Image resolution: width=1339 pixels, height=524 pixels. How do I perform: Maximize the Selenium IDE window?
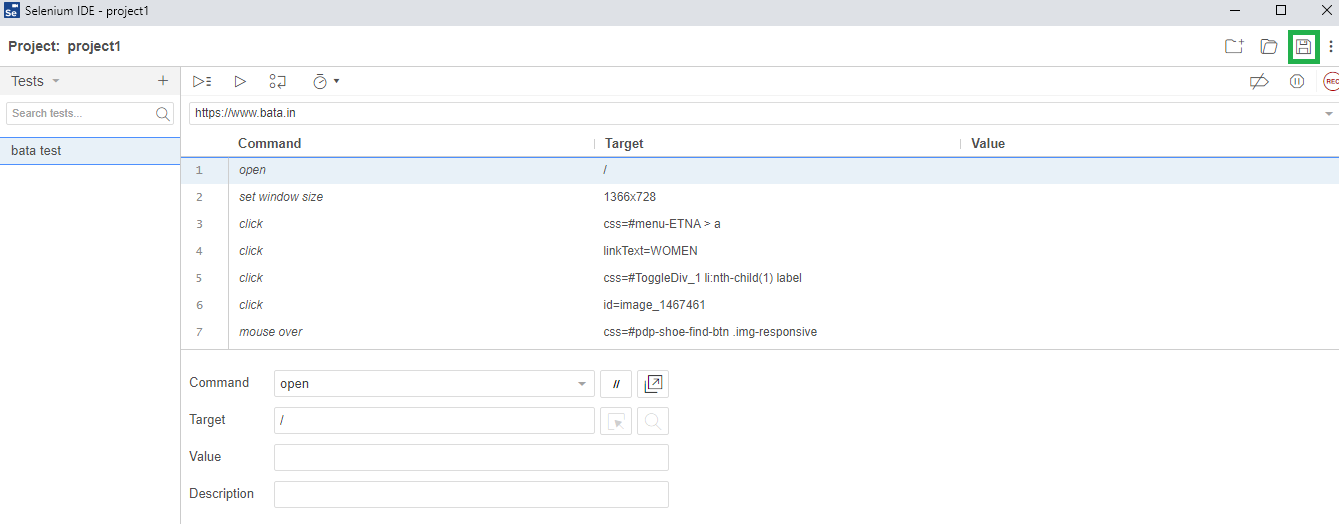pos(1281,10)
